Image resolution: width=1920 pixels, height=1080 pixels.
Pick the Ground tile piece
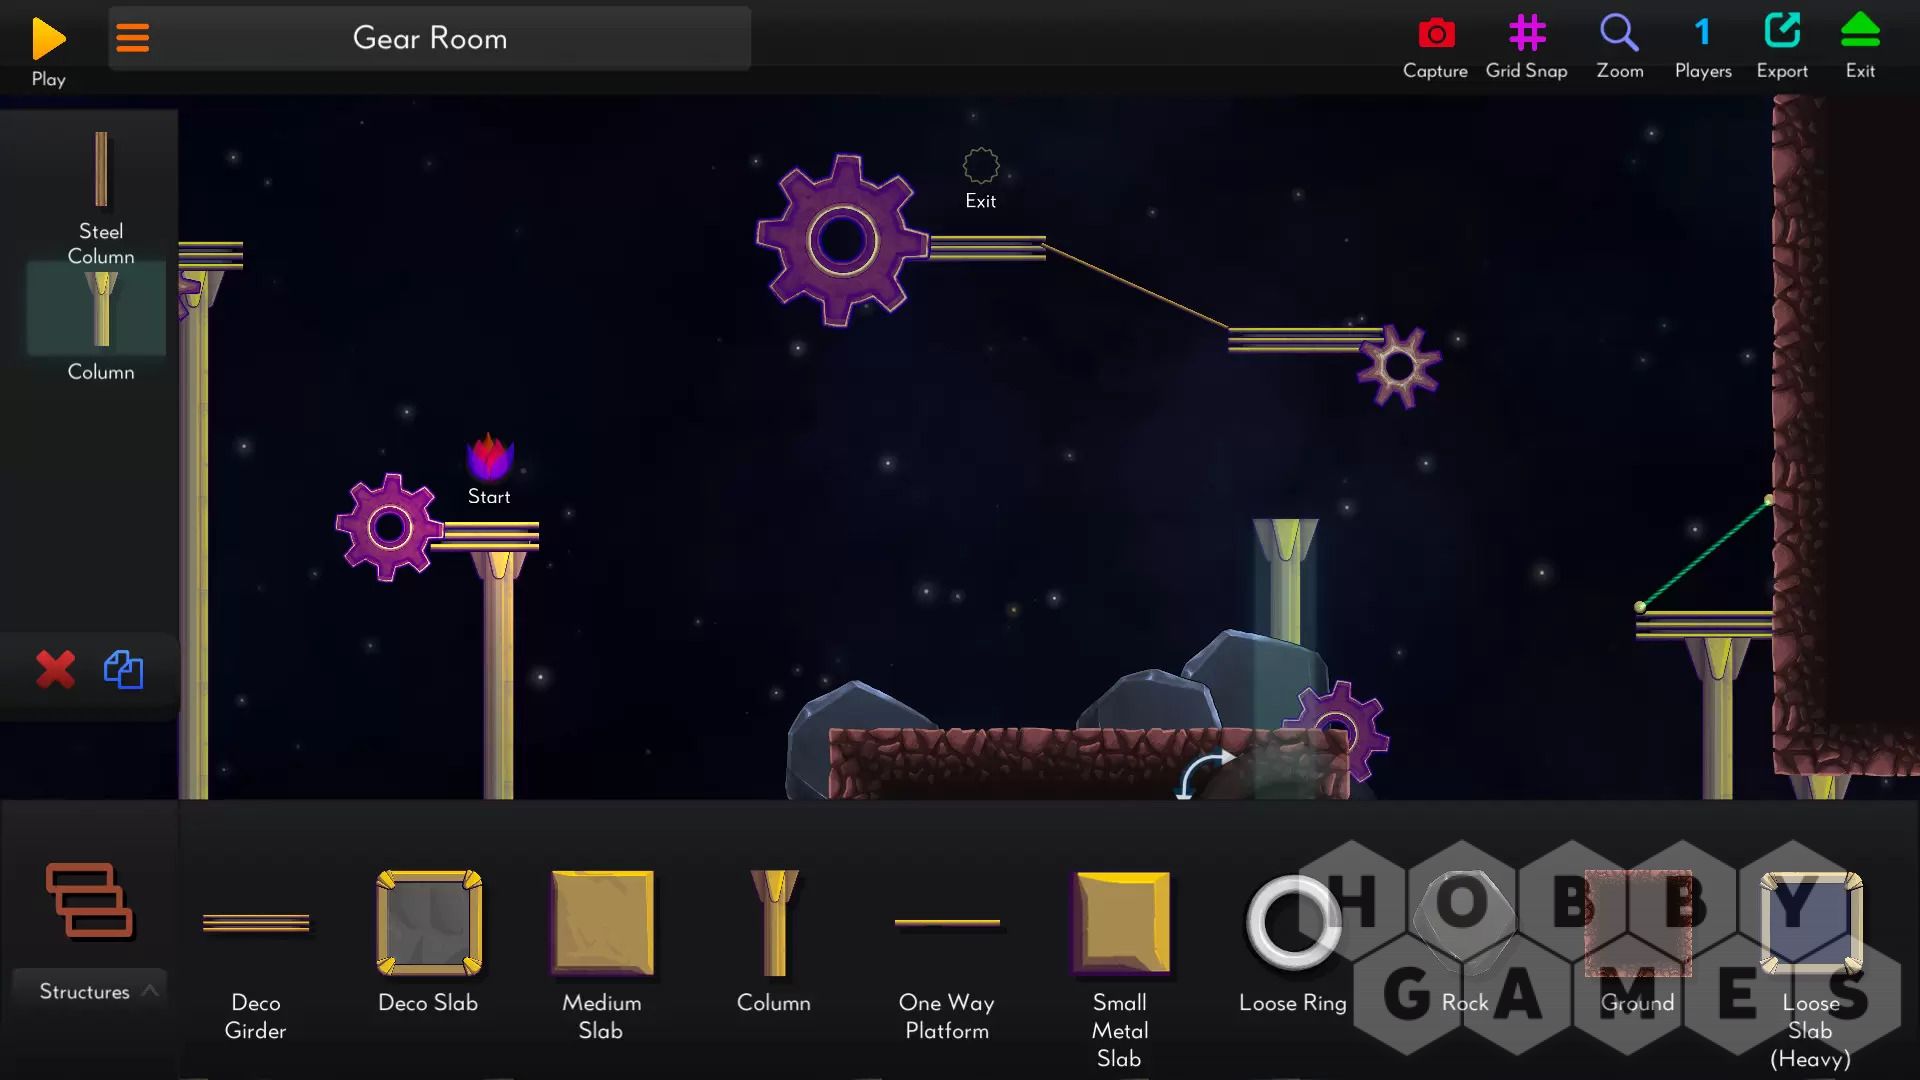(x=1638, y=922)
